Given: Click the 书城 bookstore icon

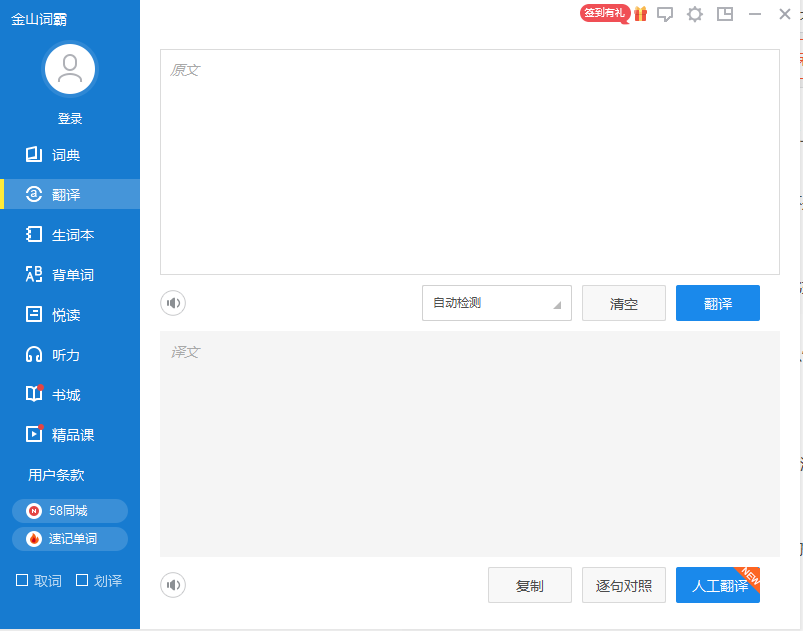Looking at the screenshot, I should 34,394.
